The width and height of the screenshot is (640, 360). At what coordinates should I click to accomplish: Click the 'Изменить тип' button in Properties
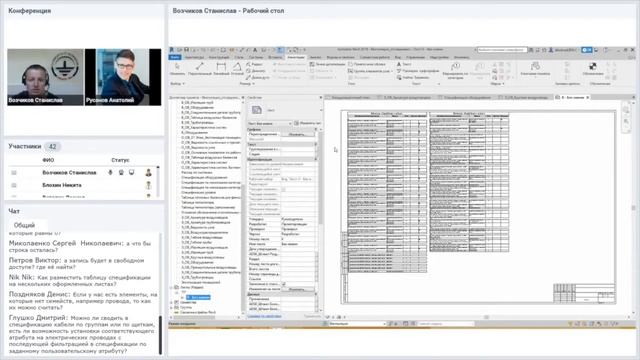click(x=308, y=123)
